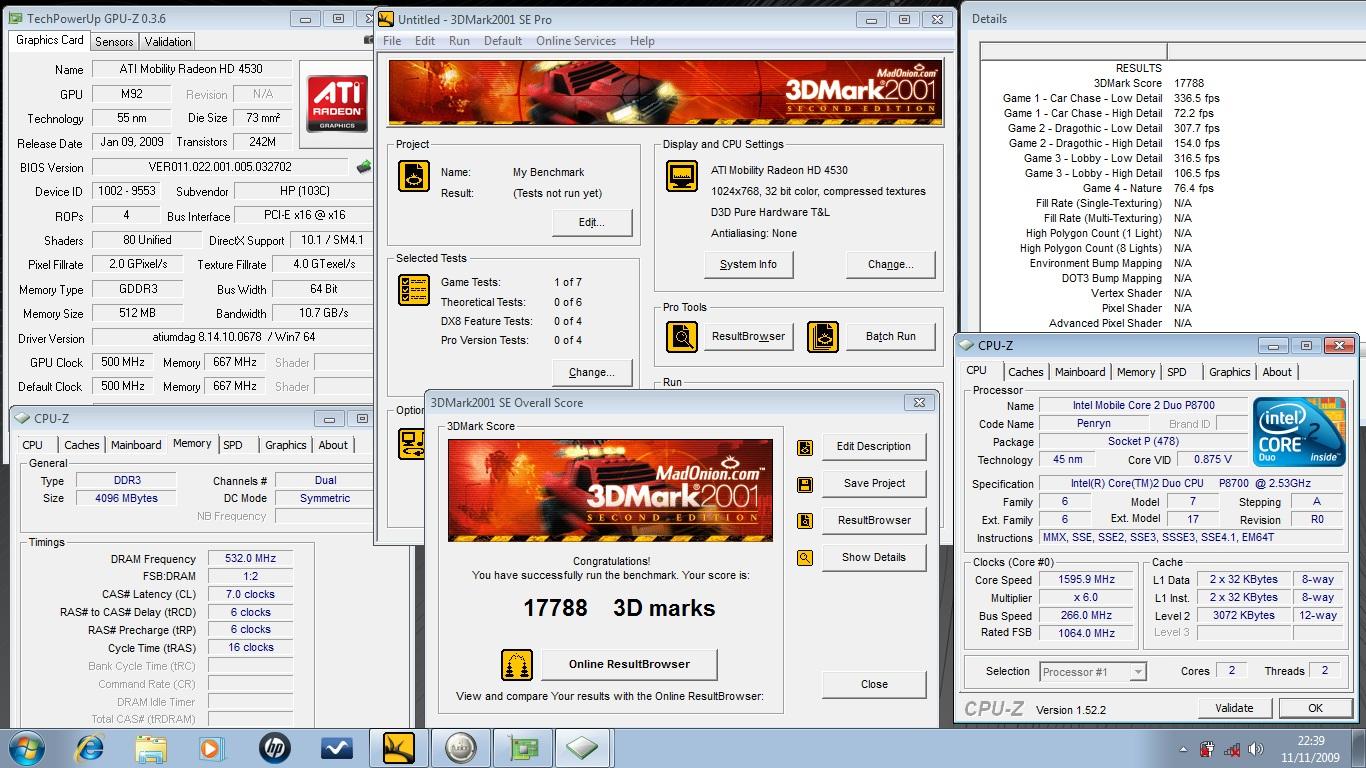
Task: Show hidden system tray icons arrow
Action: tap(1184, 749)
